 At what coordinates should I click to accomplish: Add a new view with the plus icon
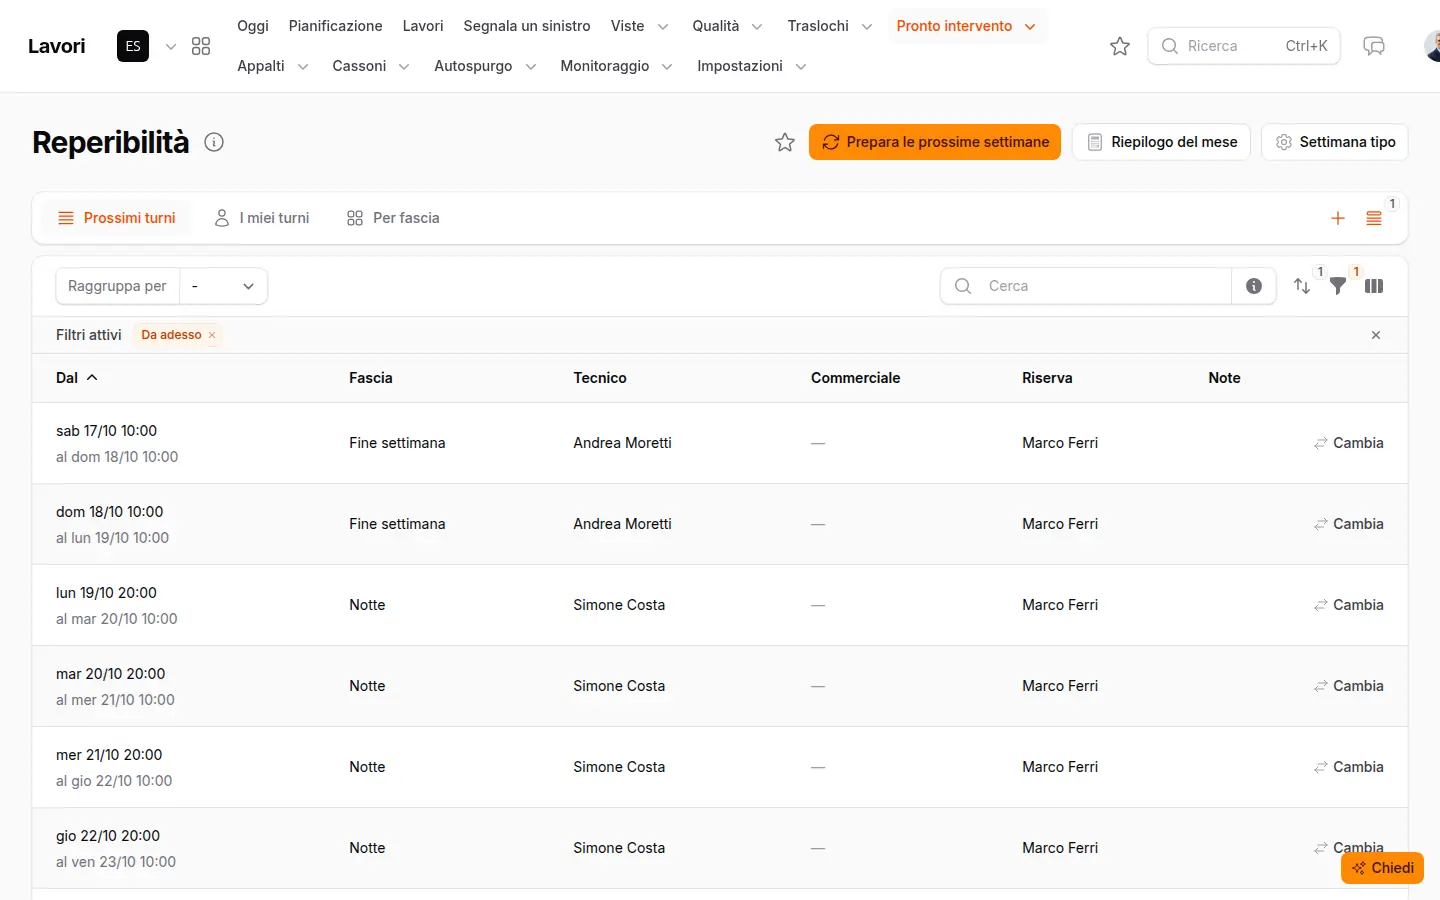(1338, 218)
